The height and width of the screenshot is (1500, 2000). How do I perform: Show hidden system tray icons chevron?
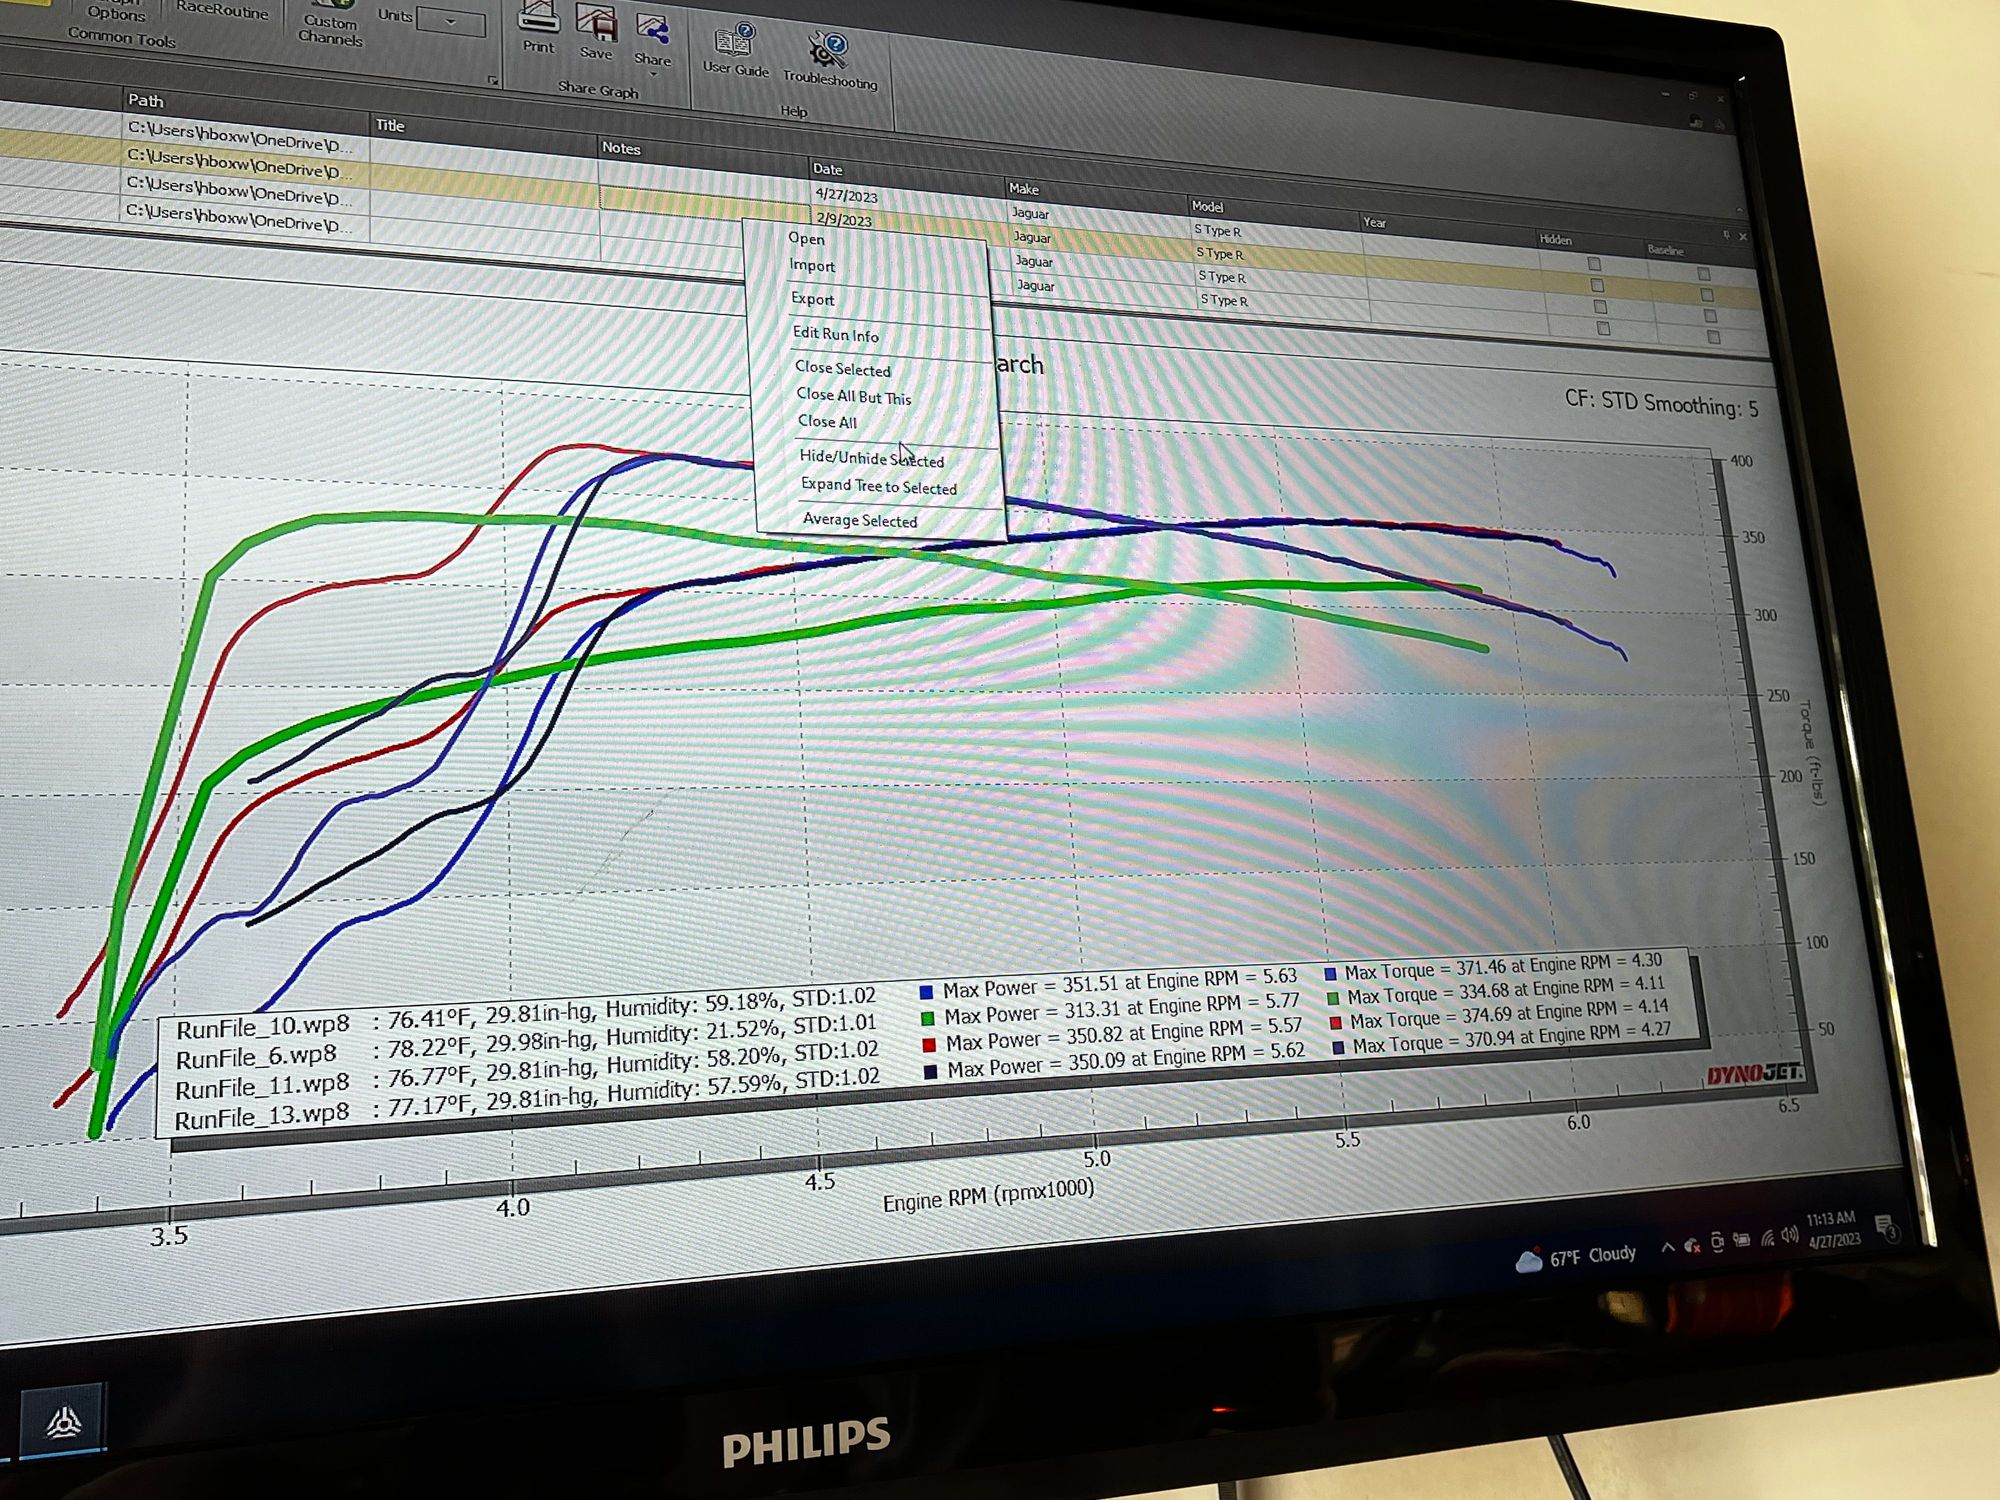[1667, 1247]
